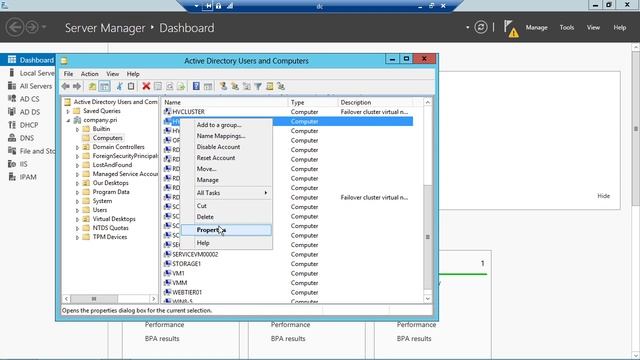Expand the Builtin container
The height and width of the screenshot is (360, 640).
[x=77, y=129]
